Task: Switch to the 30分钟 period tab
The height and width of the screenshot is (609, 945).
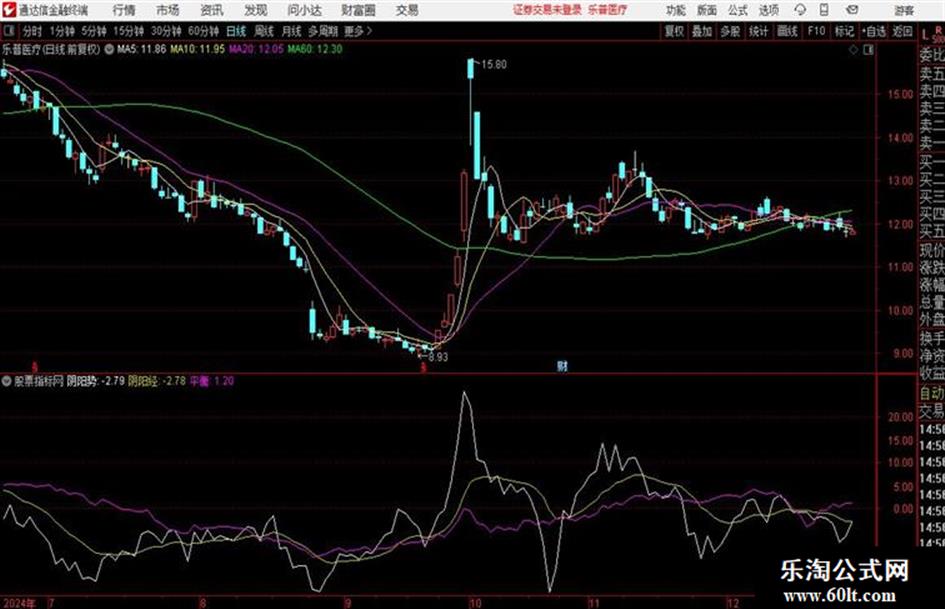Action: (x=166, y=31)
